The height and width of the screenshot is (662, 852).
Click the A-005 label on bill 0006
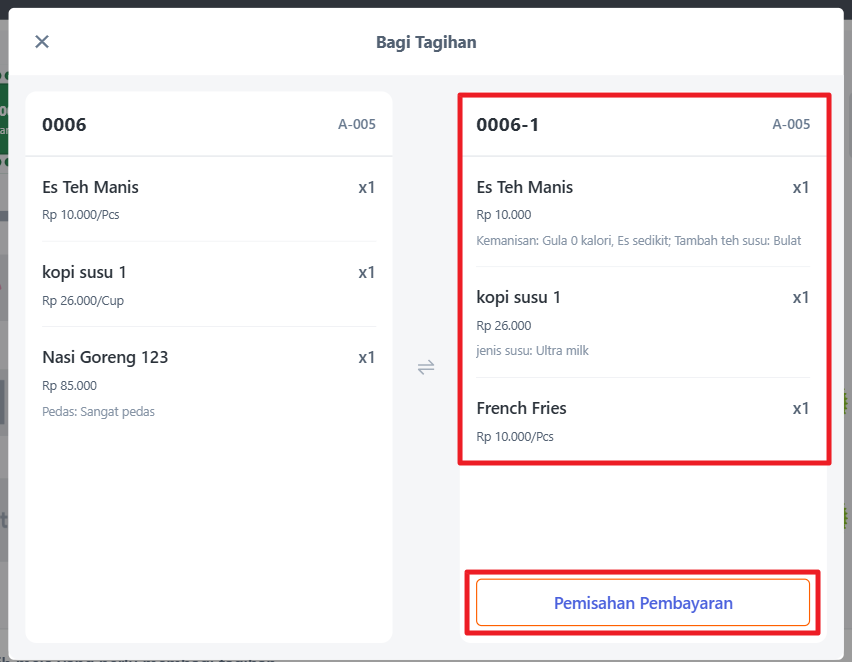356,125
